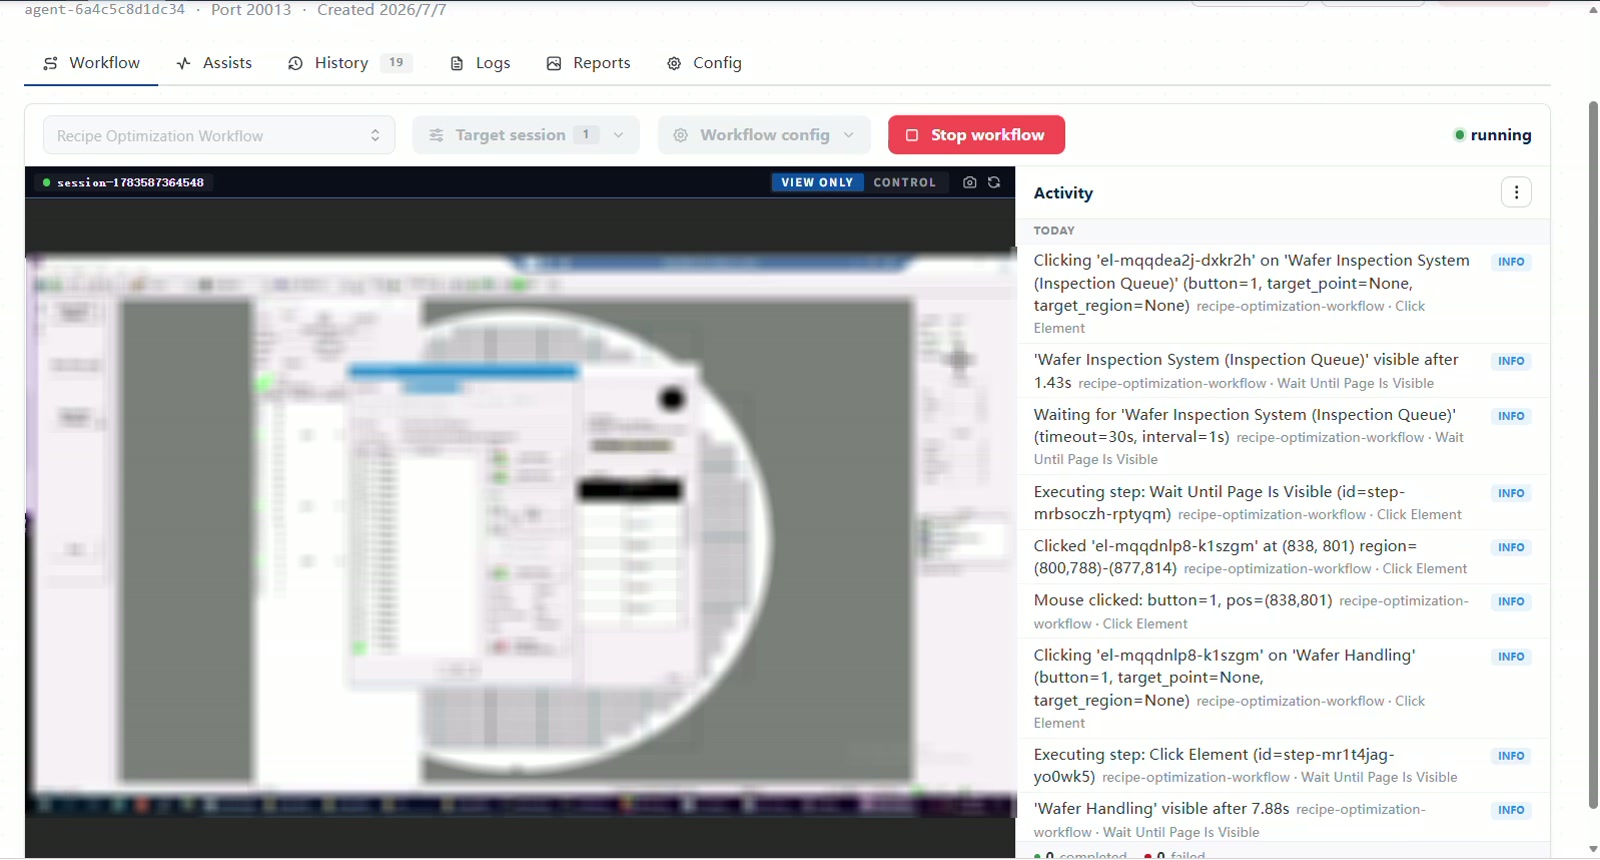Screen dimensions: 1600x860
Task: Click the running status indicator
Action: pos(1493,135)
